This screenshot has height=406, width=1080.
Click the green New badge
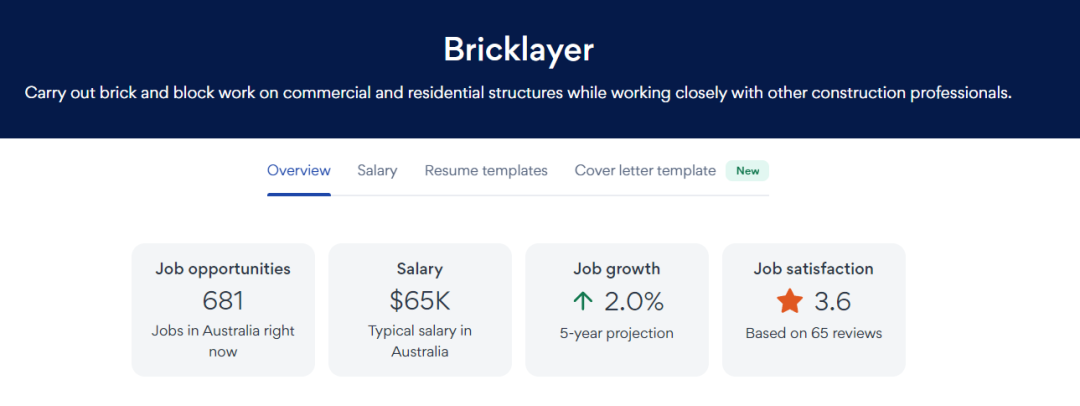tap(747, 170)
